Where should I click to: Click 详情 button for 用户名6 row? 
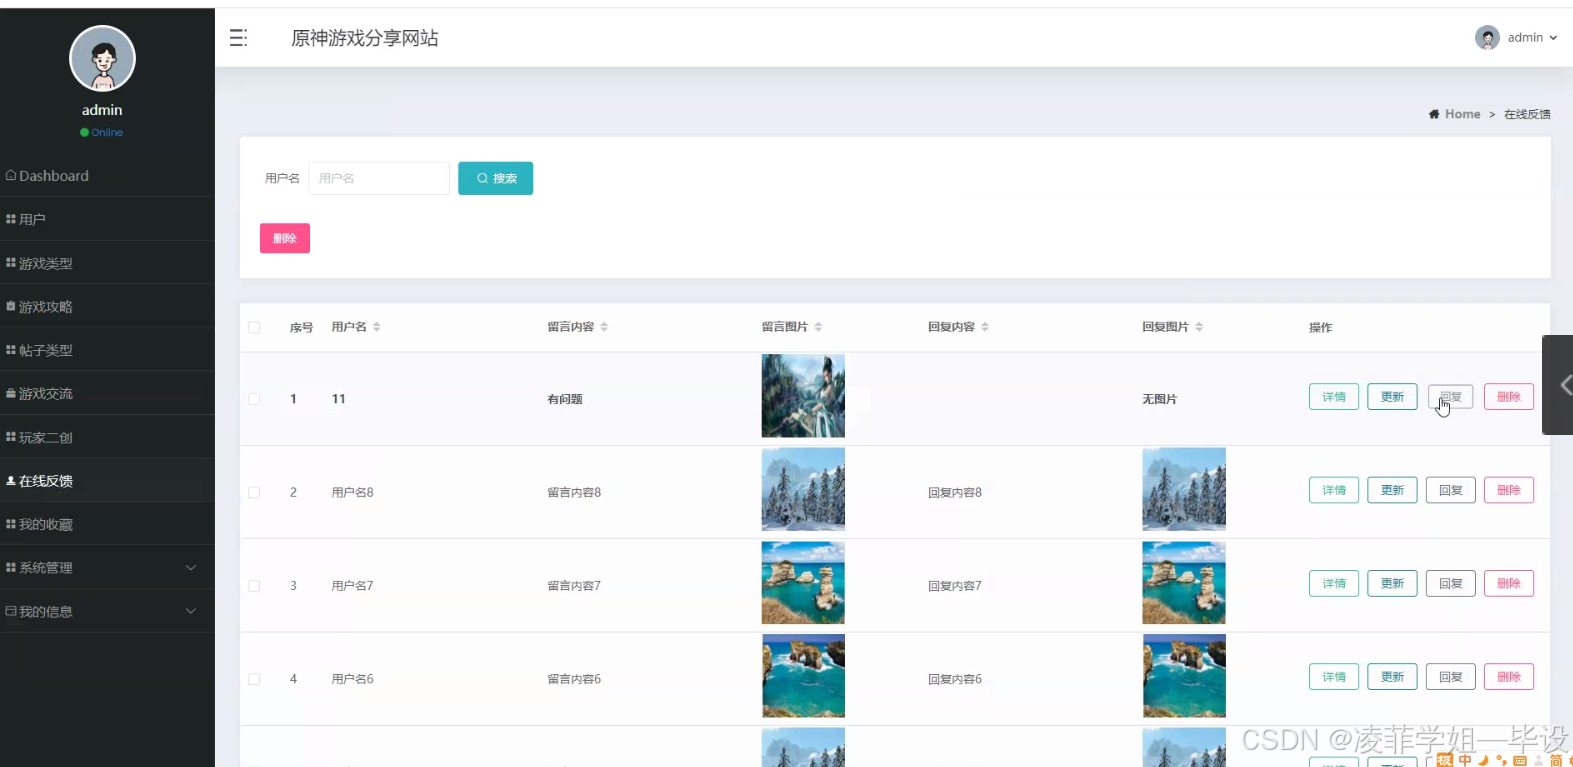pyautogui.click(x=1334, y=677)
